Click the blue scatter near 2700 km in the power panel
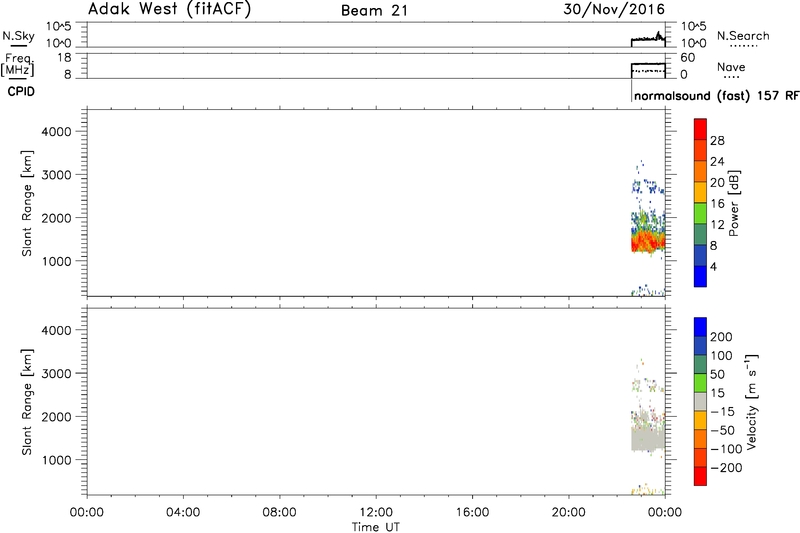800x533 pixels. 647,186
